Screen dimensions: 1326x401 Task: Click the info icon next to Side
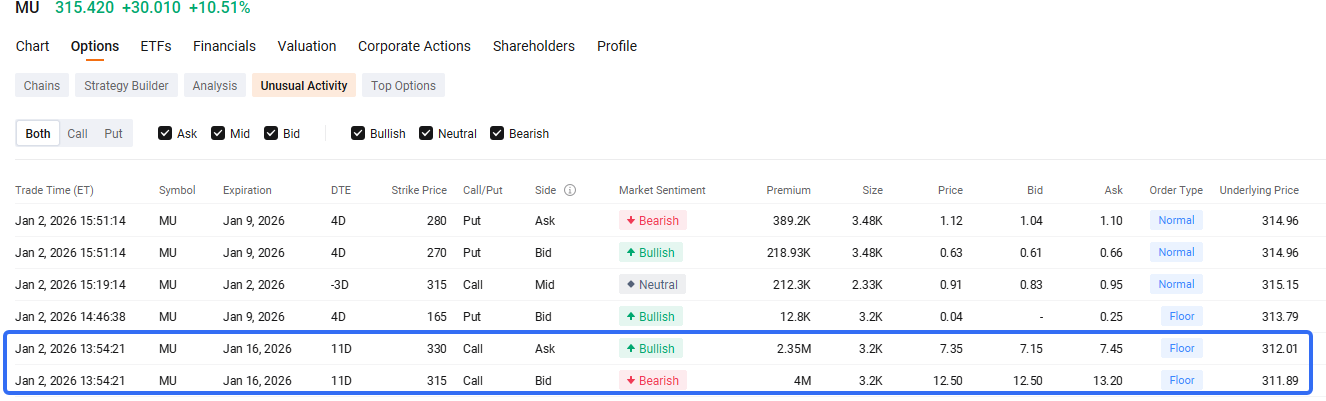(570, 190)
